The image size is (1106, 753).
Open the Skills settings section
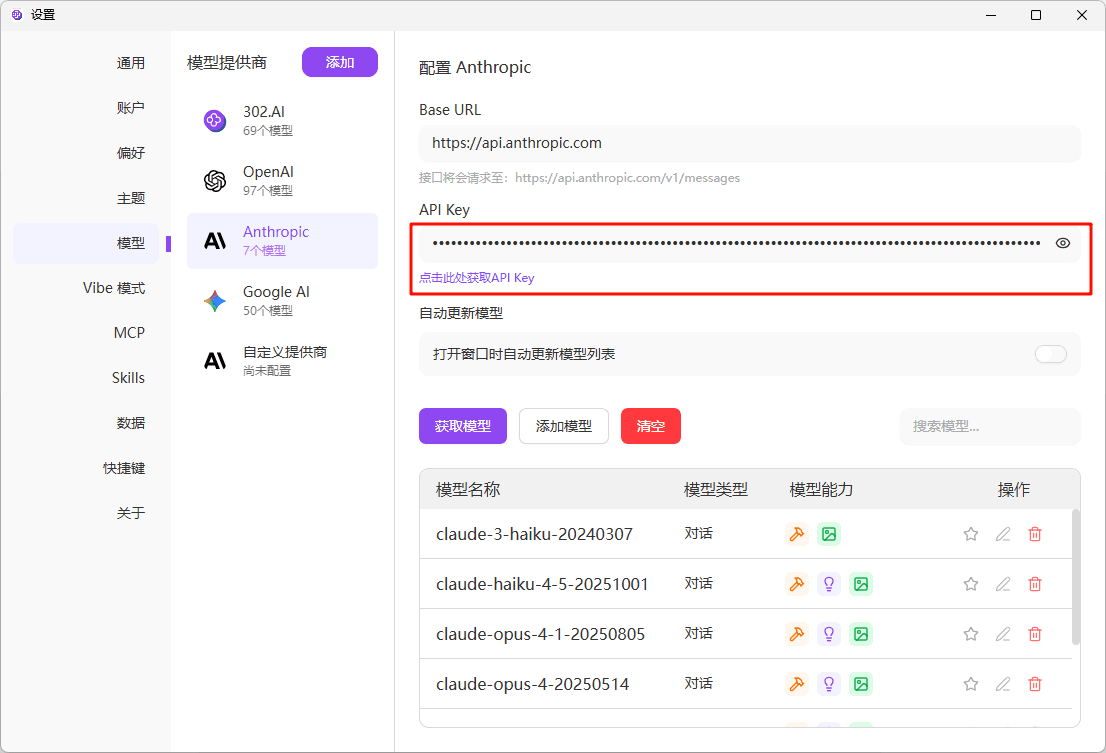[128, 378]
